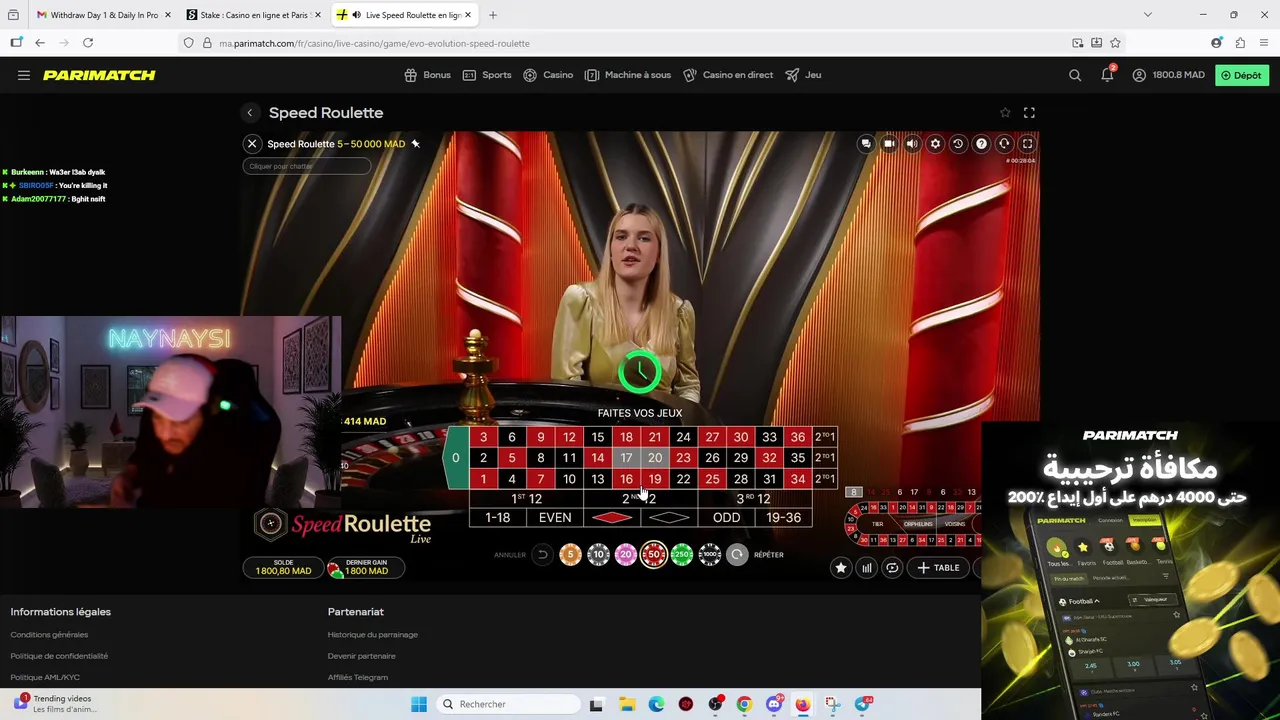Click the chat input field
1280x720 pixels.
(x=306, y=166)
